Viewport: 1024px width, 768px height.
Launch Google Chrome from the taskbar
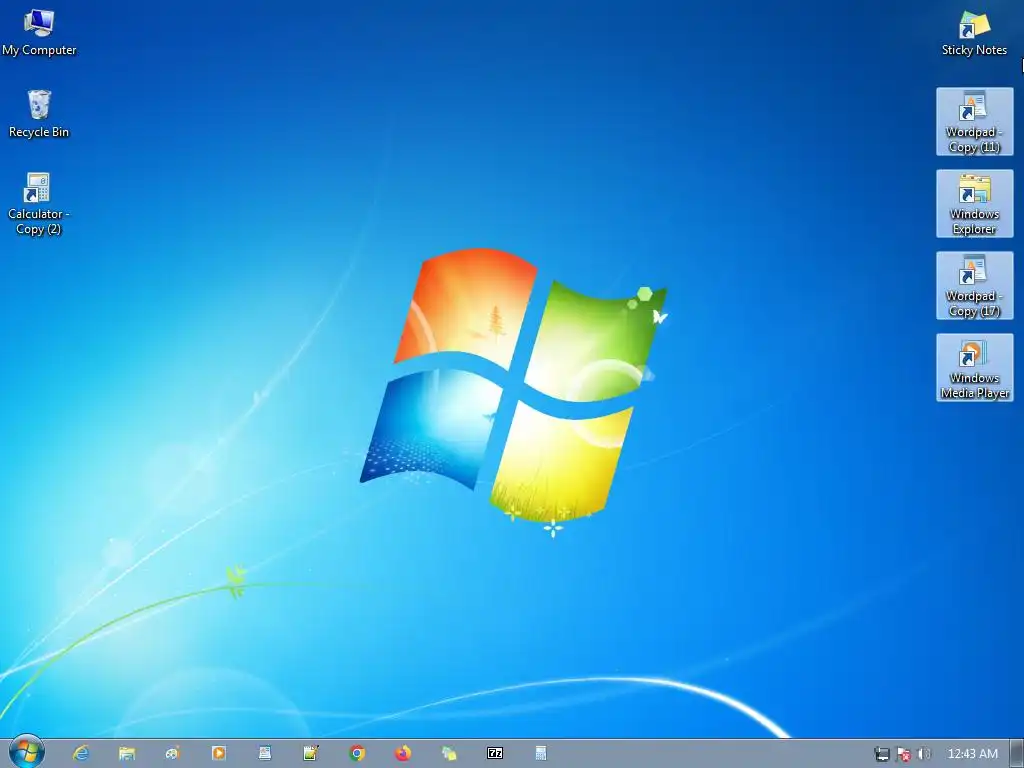coord(357,753)
